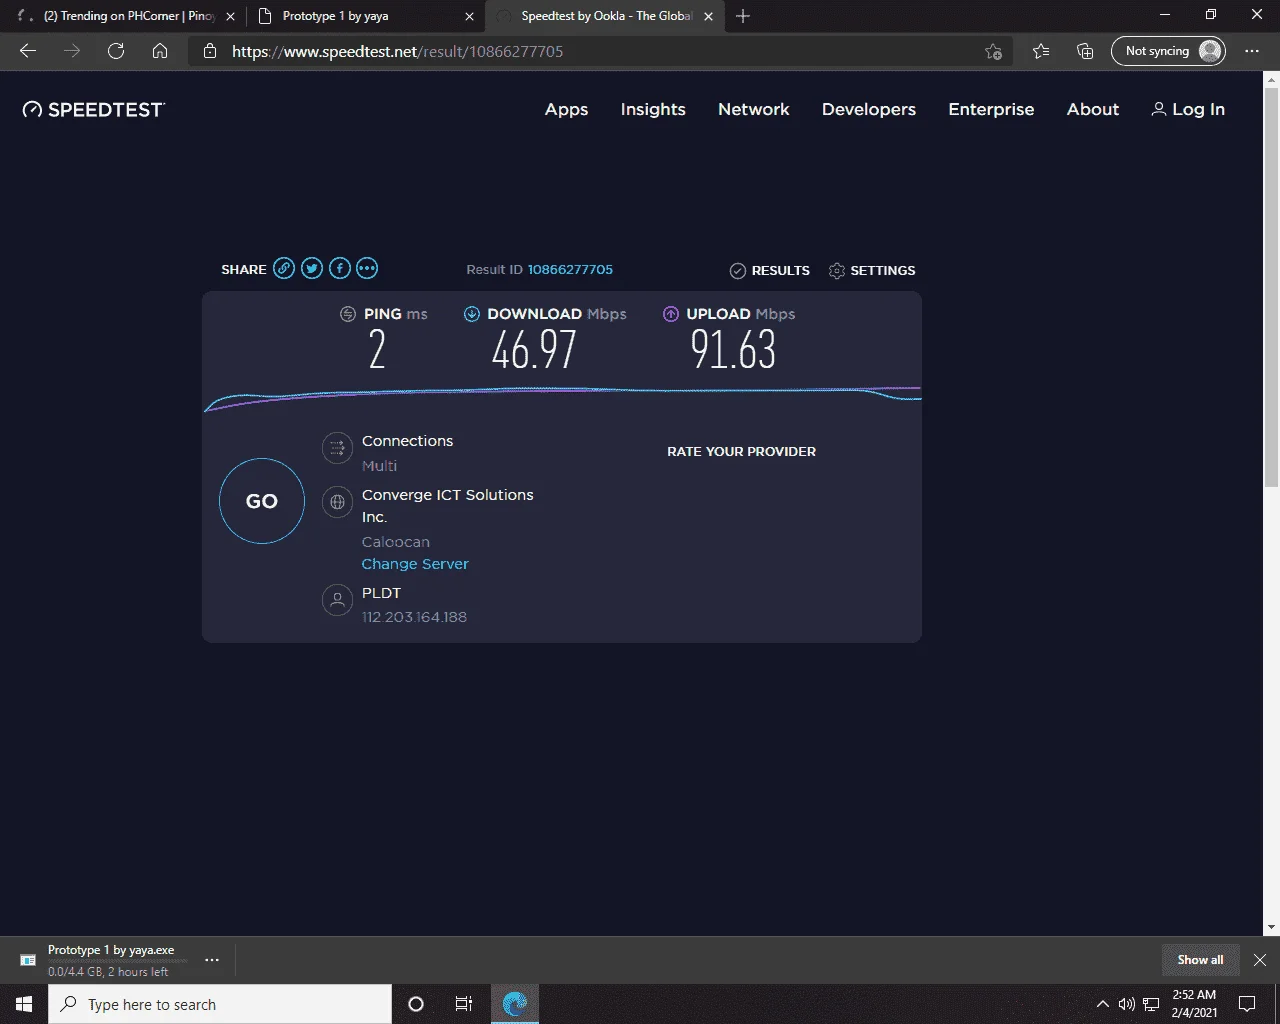The height and width of the screenshot is (1024, 1280).
Task: Open Task View on the taskbar
Action: [464, 1004]
